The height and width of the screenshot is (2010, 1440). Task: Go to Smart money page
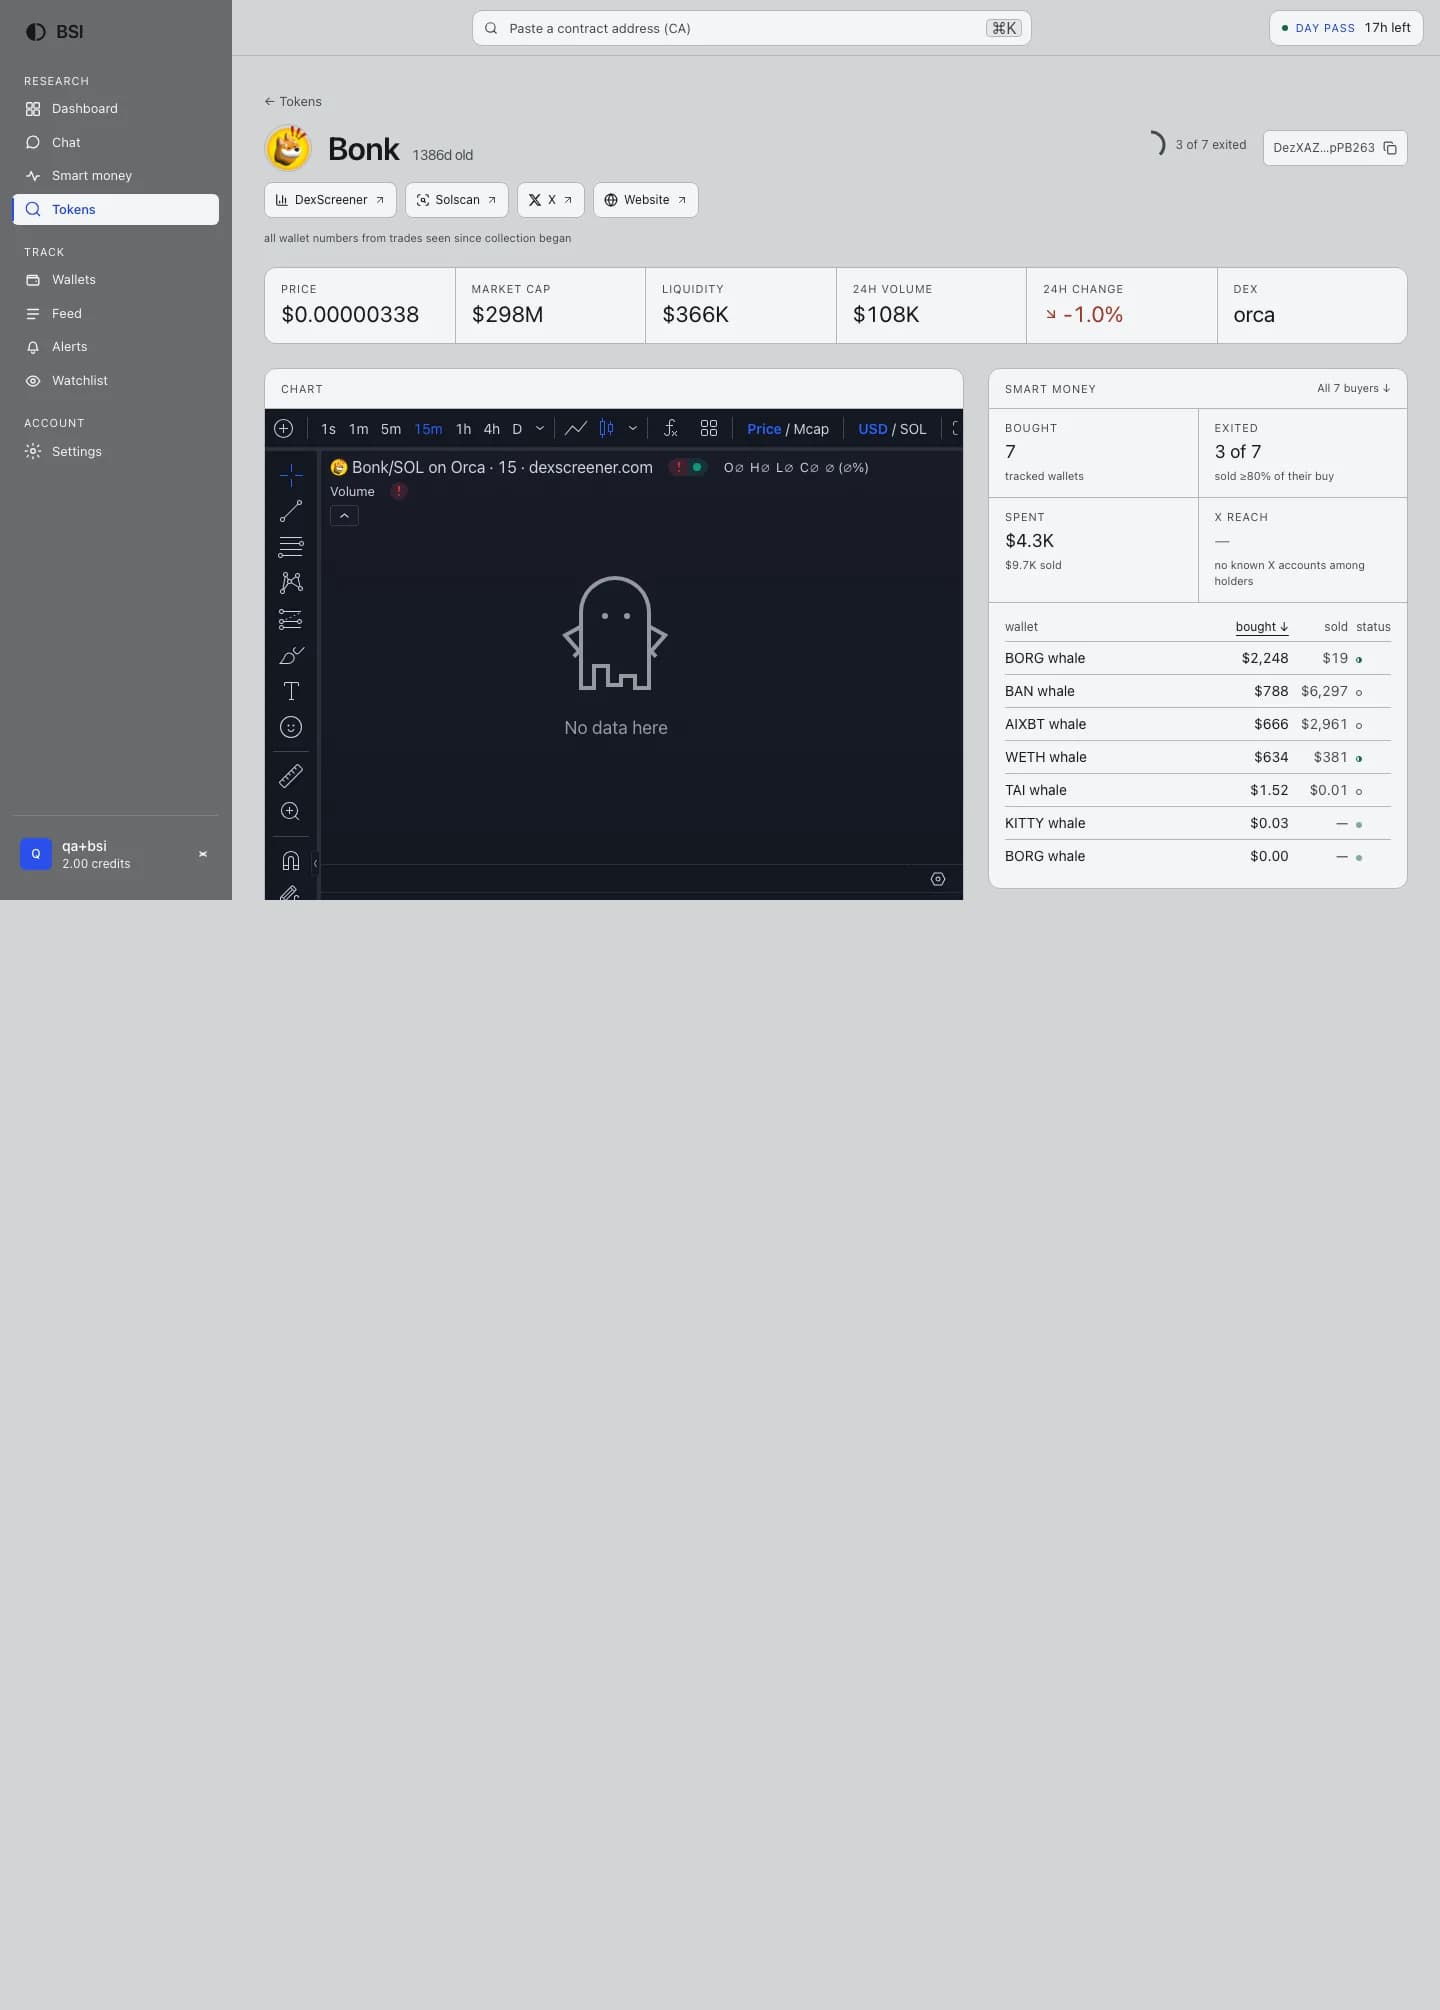[x=116, y=176]
